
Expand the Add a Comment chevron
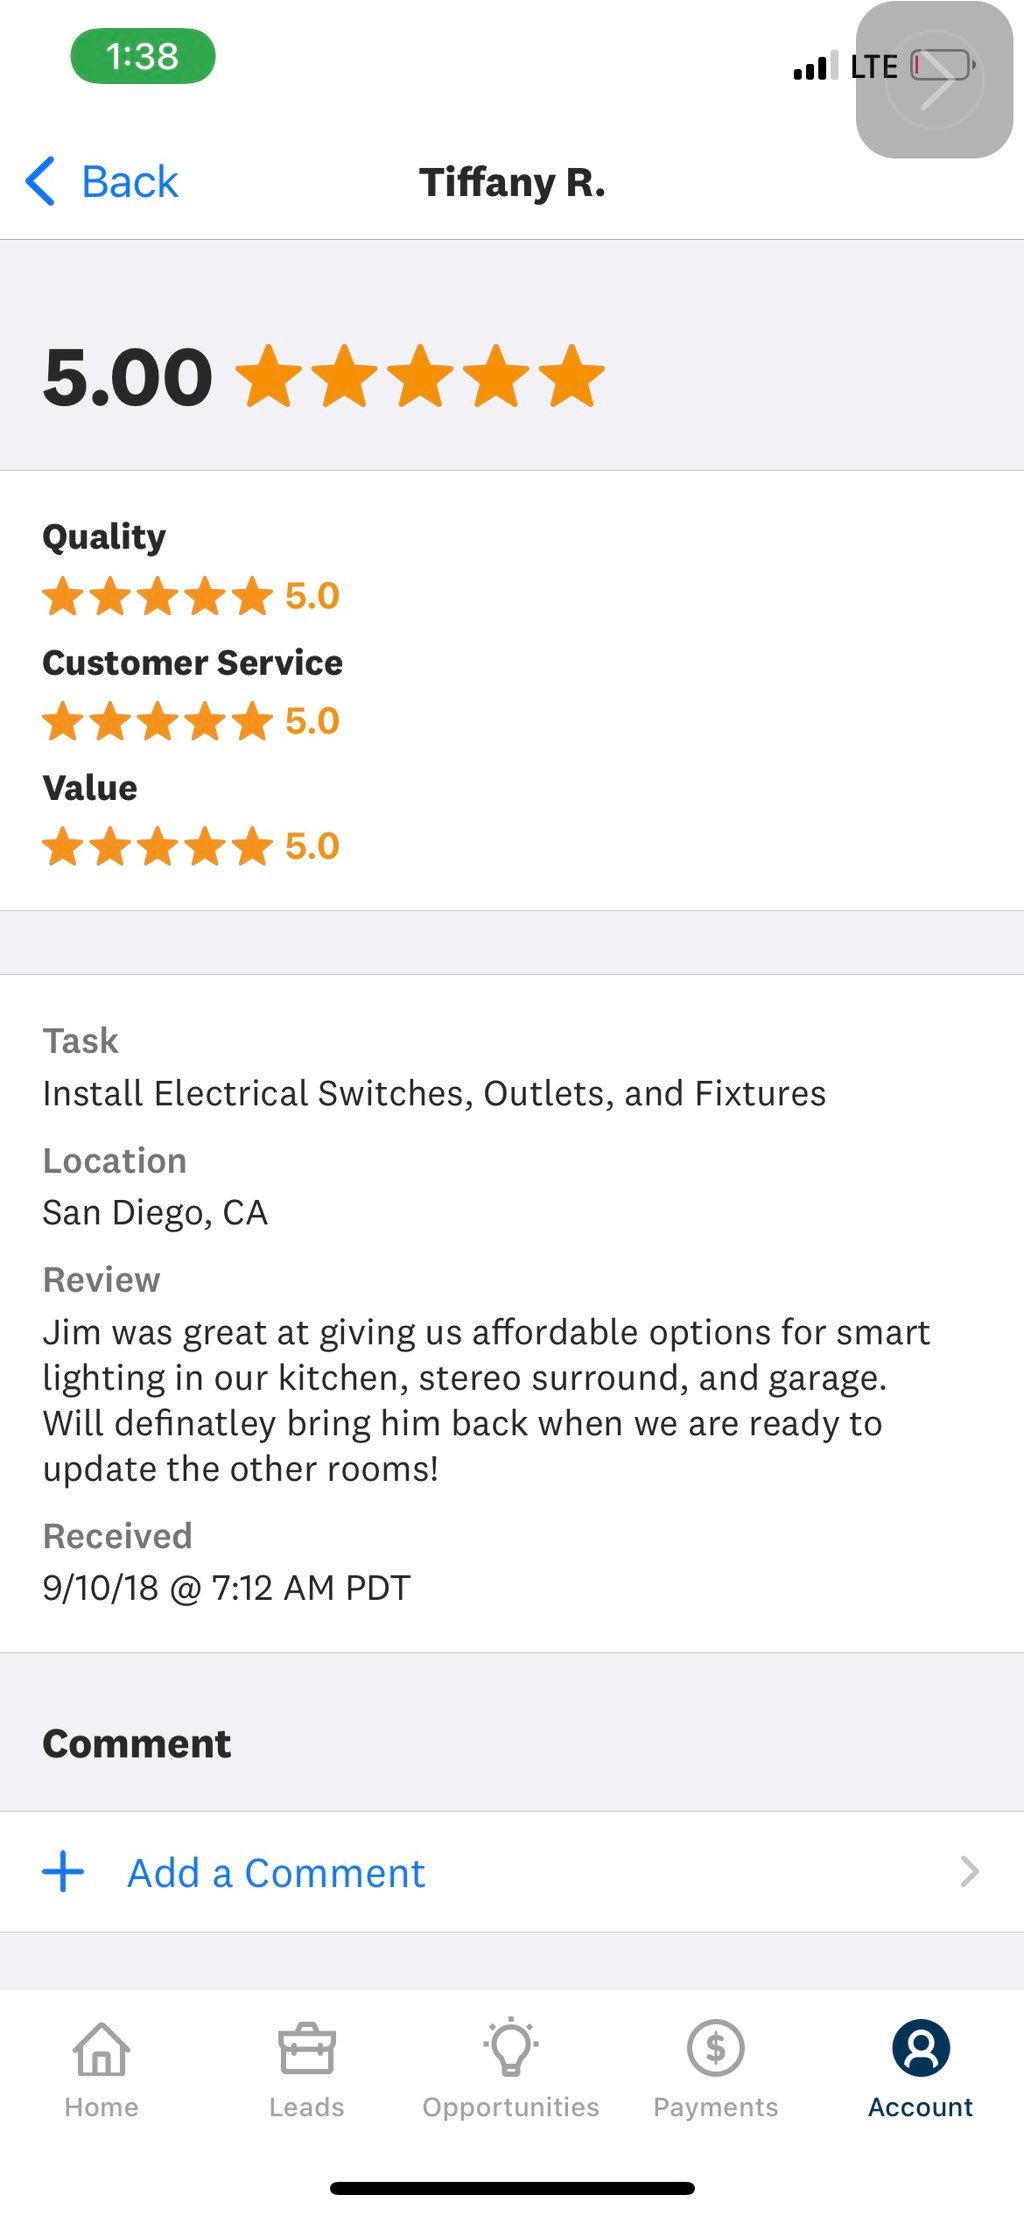968,1872
